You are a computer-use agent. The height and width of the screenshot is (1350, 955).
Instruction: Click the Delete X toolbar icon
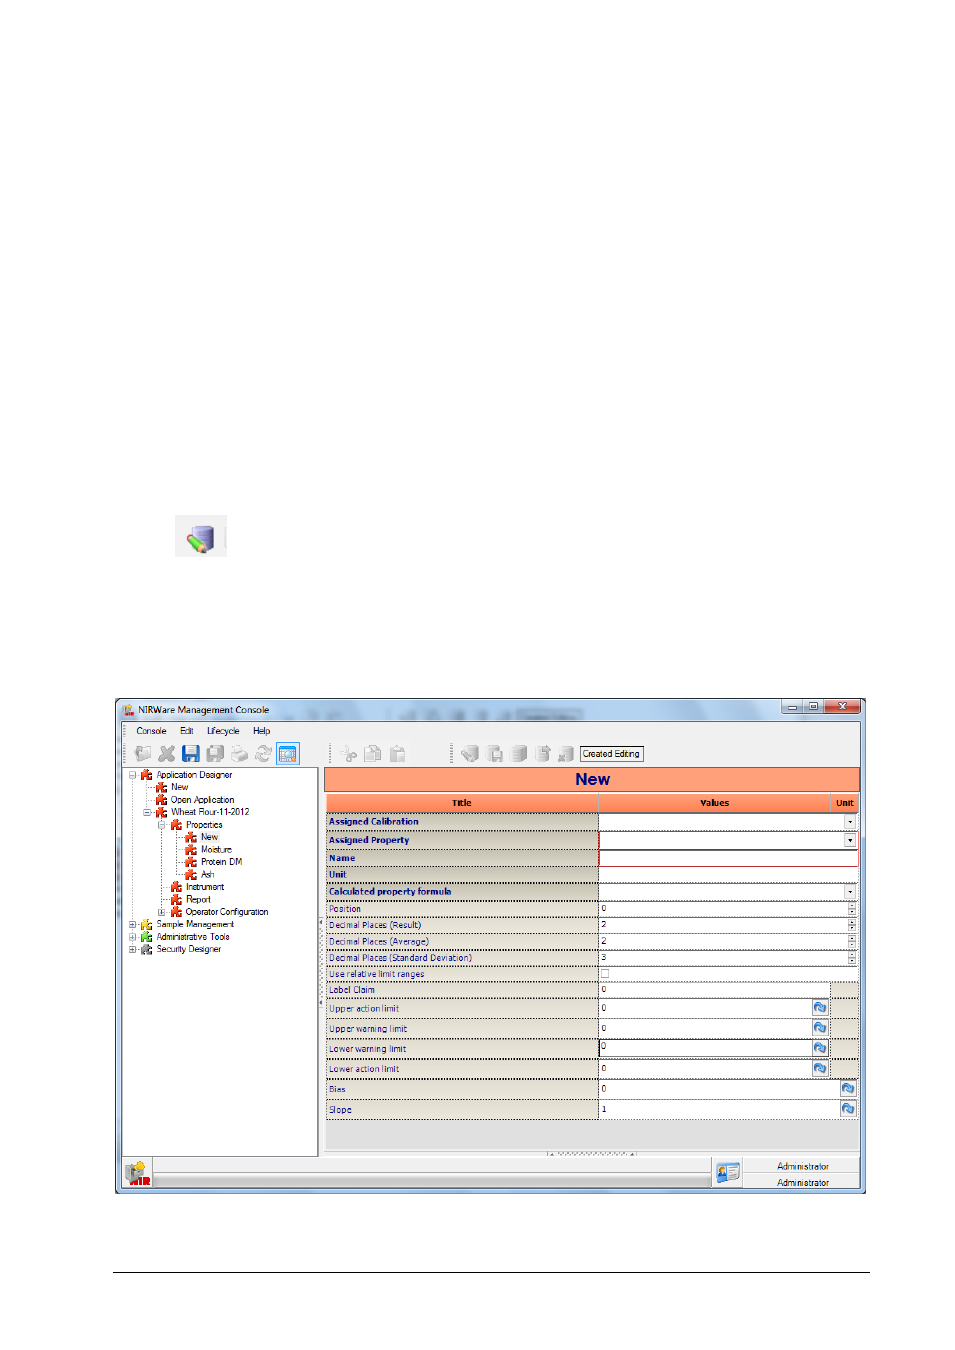[x=167, y=754]
